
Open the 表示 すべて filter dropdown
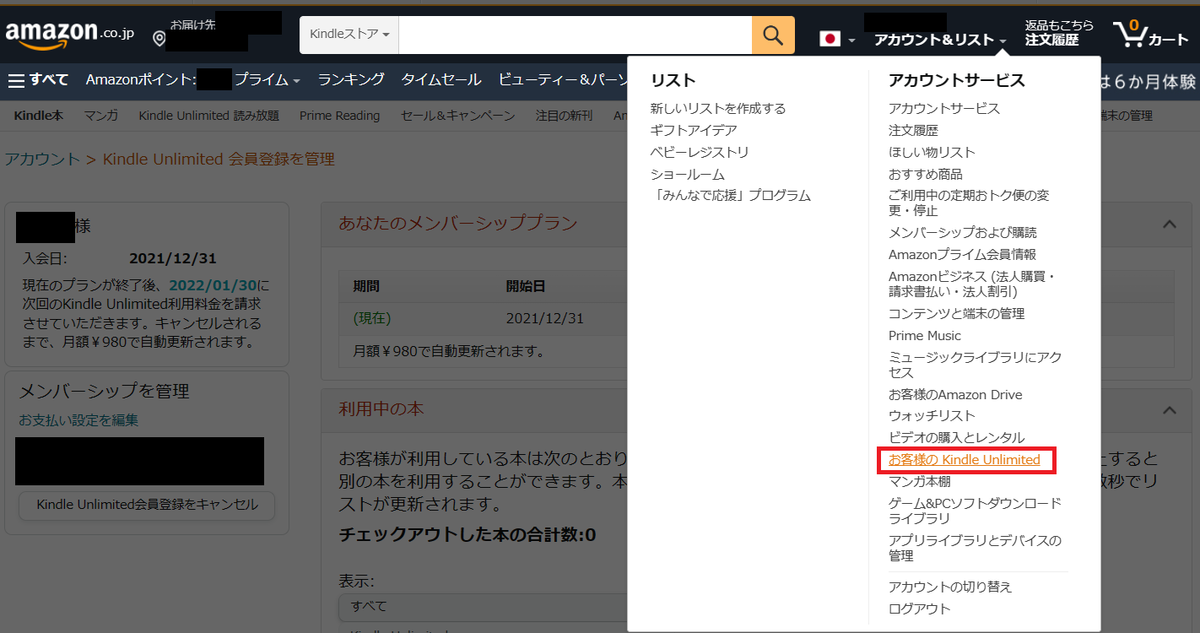point(483,607)
